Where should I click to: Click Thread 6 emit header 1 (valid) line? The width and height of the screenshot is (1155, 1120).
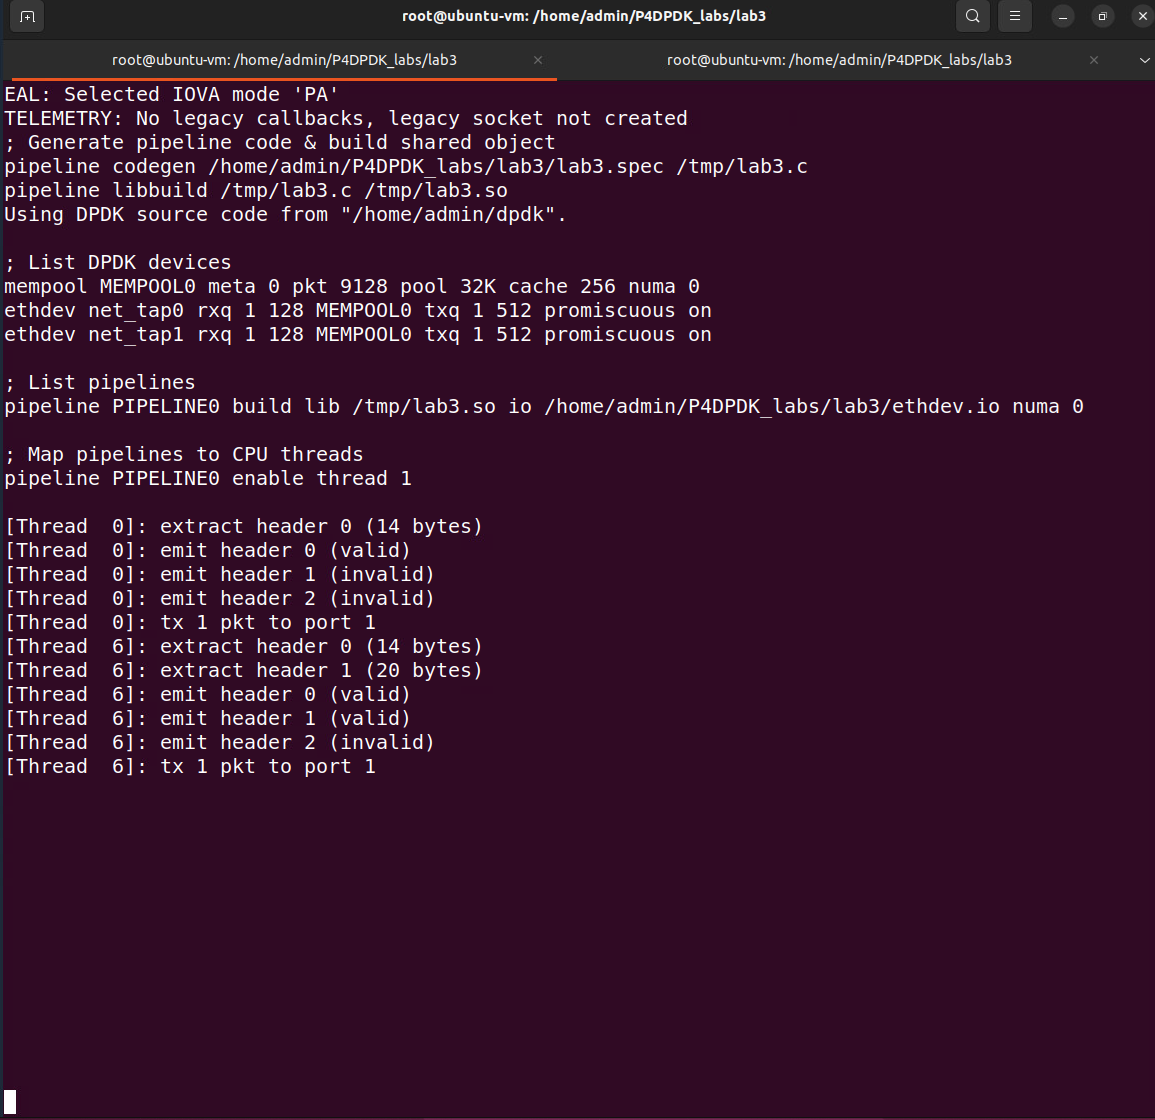pyautogui.click(x=208, y=718)
